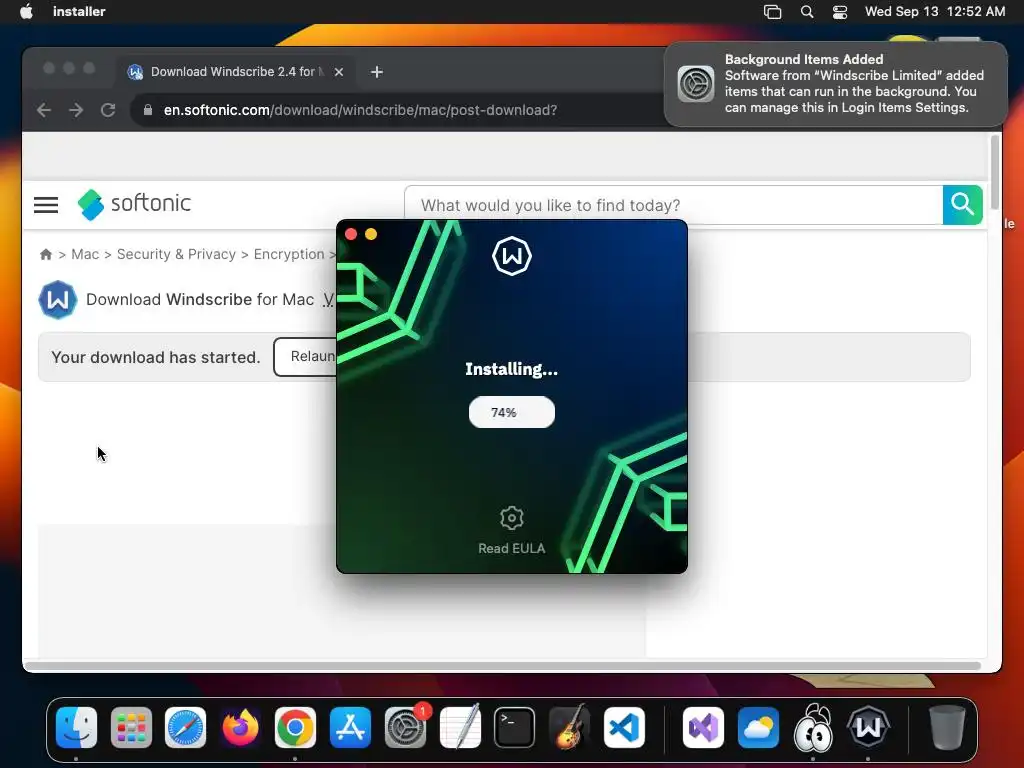Launch Firefox from the Dock

[x=240, y=727]
